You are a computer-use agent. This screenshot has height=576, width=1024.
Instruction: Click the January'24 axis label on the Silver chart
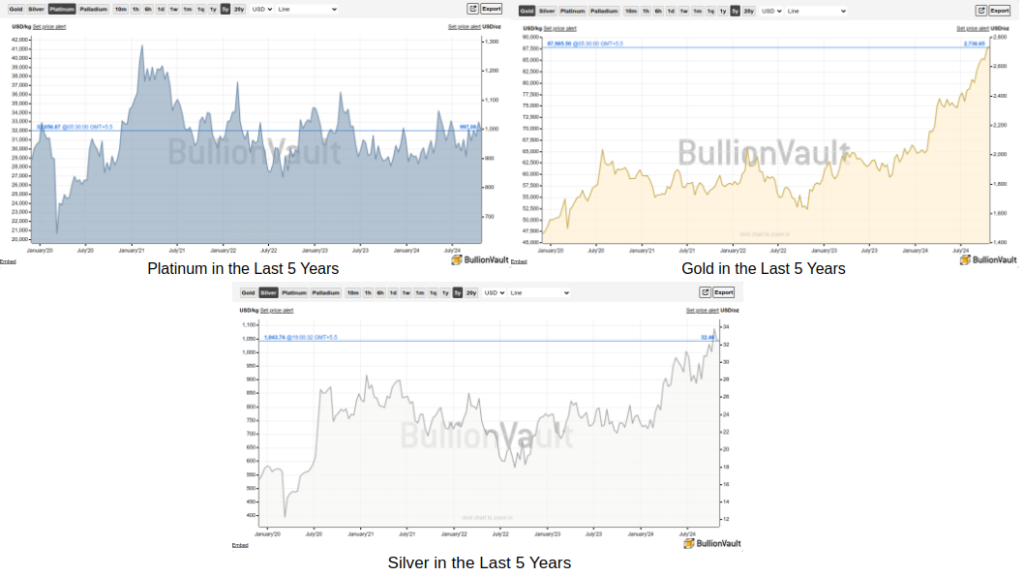coord(641,534)
